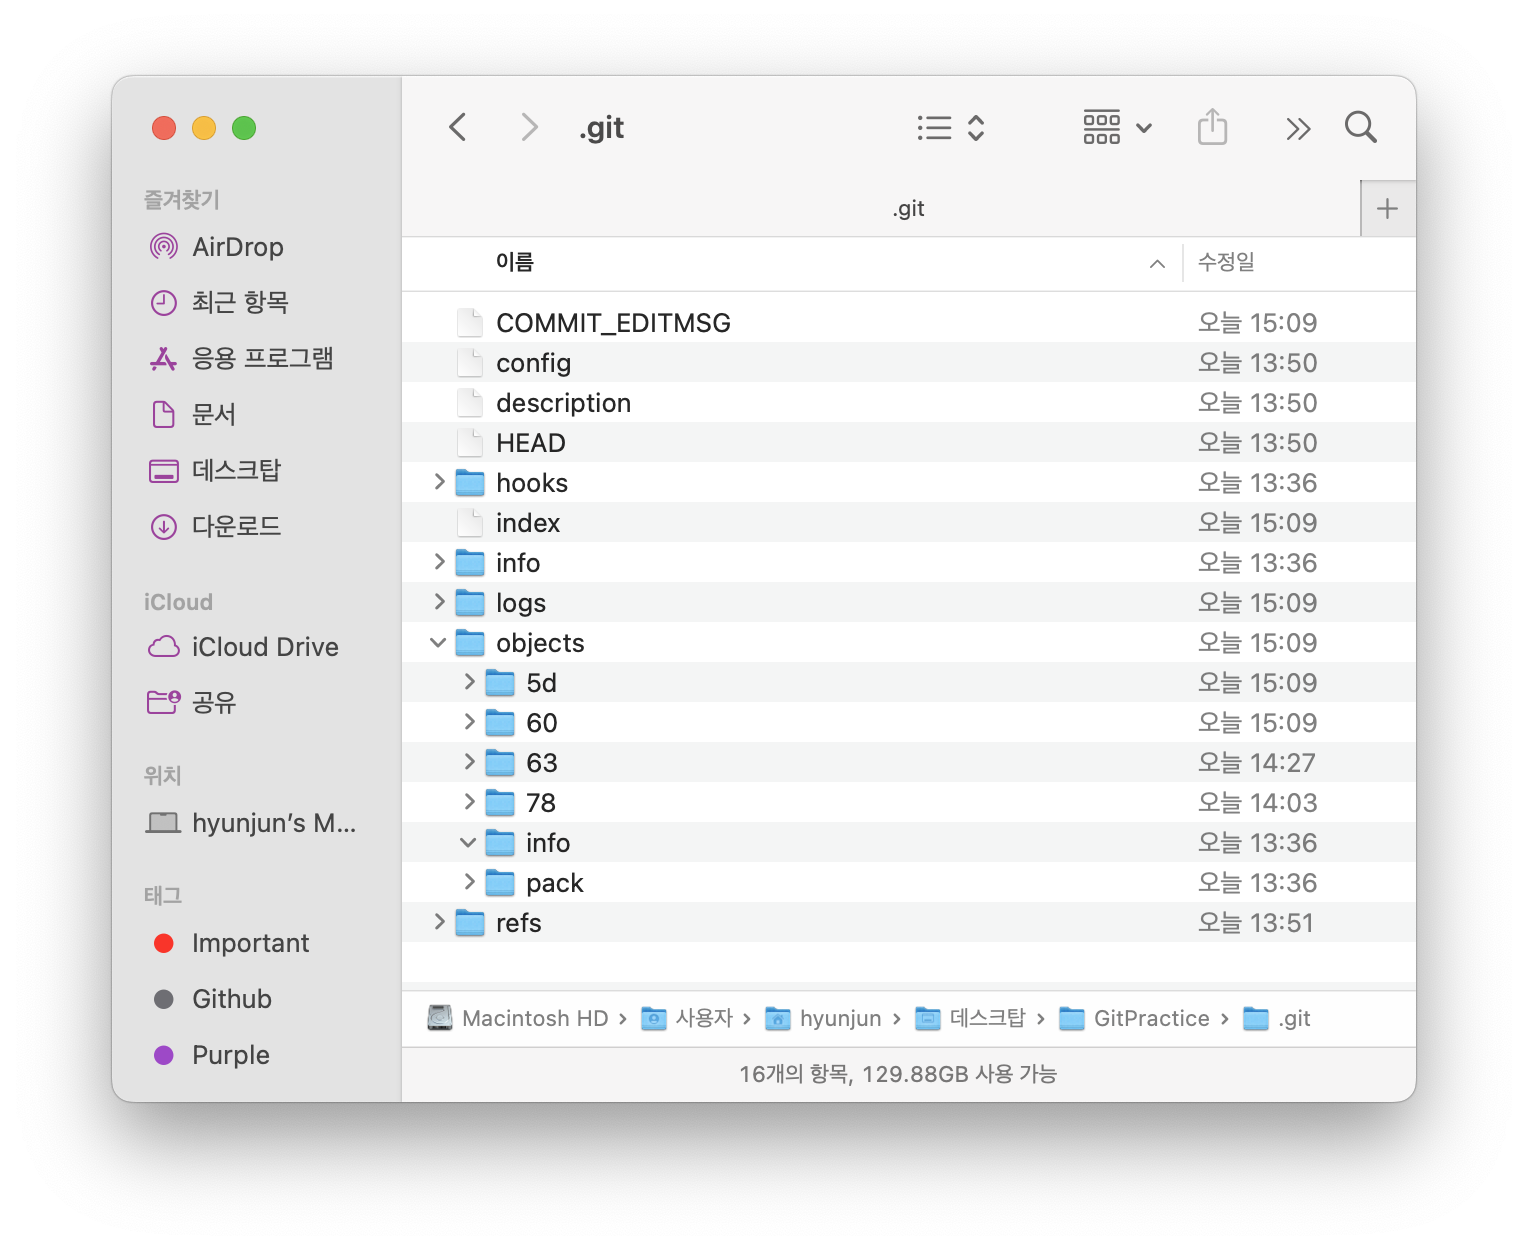1528x1250 pixels.
Task: Show more toolbar items (double chevron)
Action: [1298, 128]
